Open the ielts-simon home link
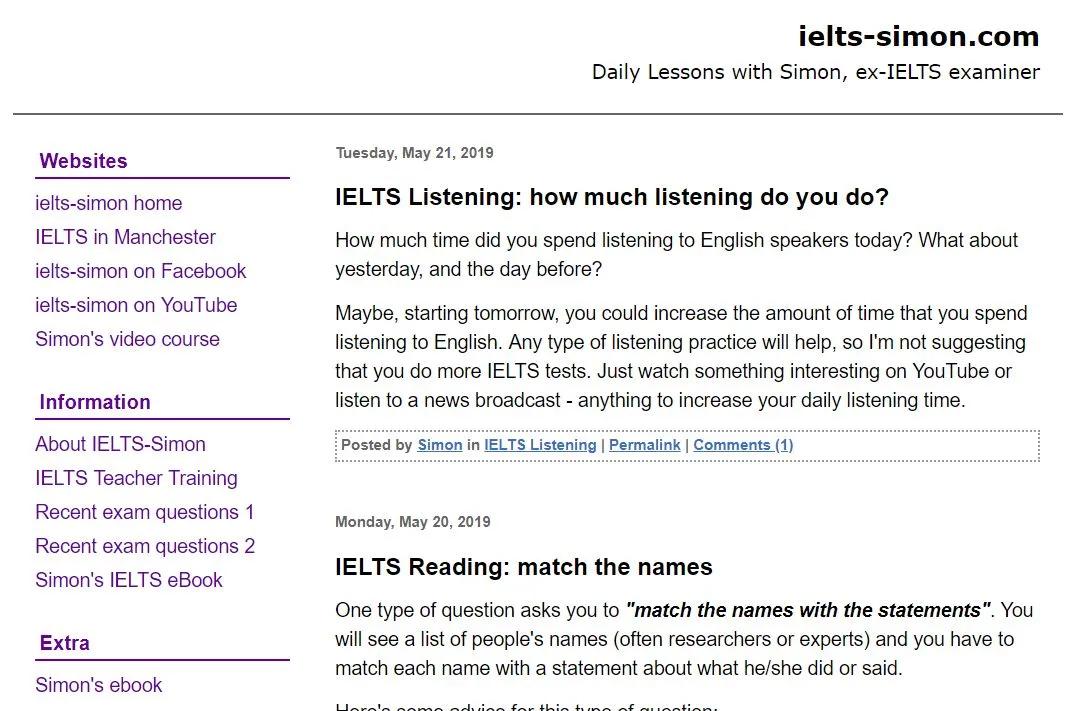The width and height of the screenshot is (1070, 711). coord(109,203)
